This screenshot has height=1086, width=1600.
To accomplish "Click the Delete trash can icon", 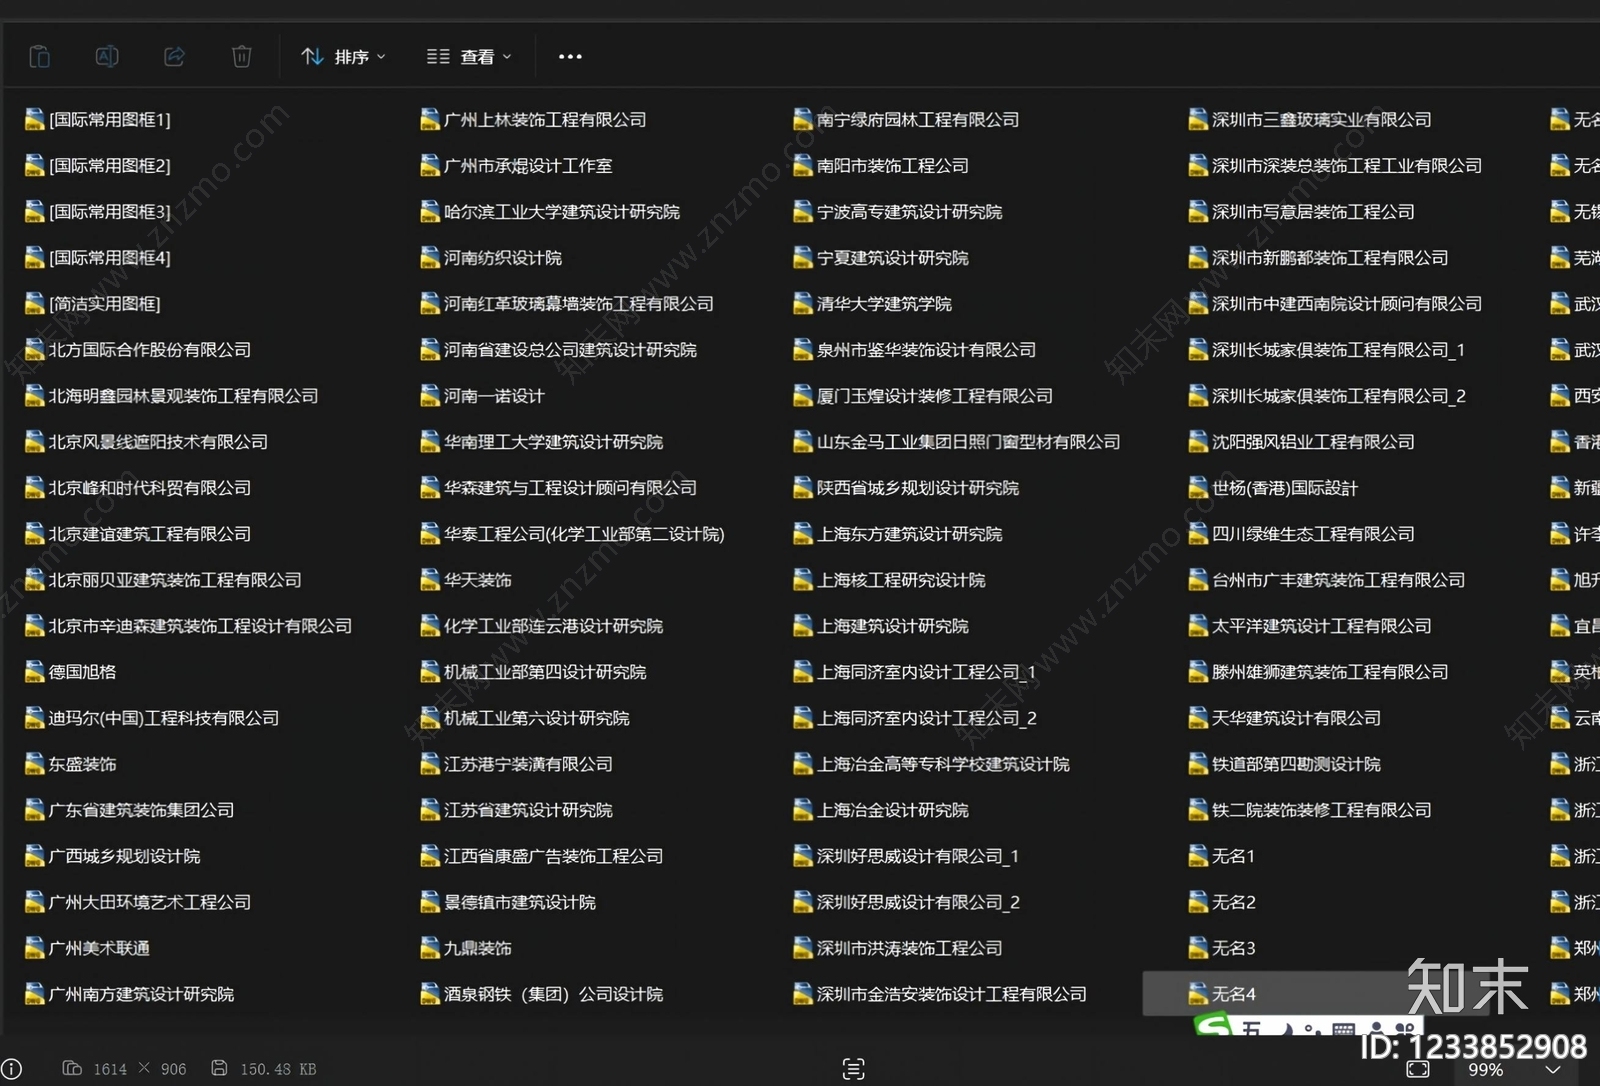I will point(242,57).
